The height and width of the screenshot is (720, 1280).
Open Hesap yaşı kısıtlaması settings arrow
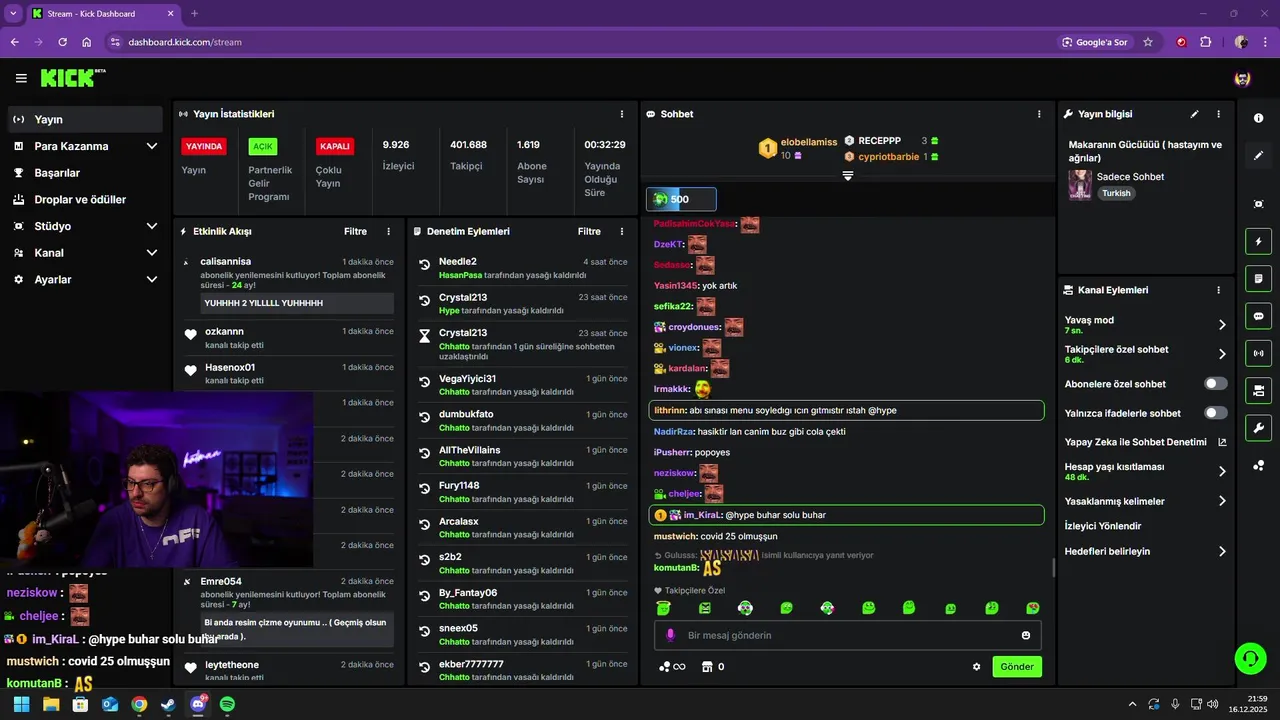pos(1222,471)
